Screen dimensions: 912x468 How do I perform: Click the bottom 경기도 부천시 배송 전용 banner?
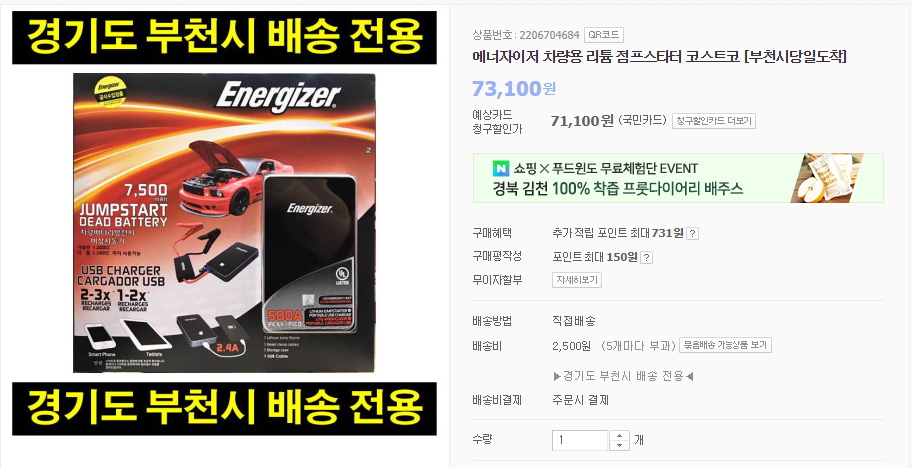224,409
